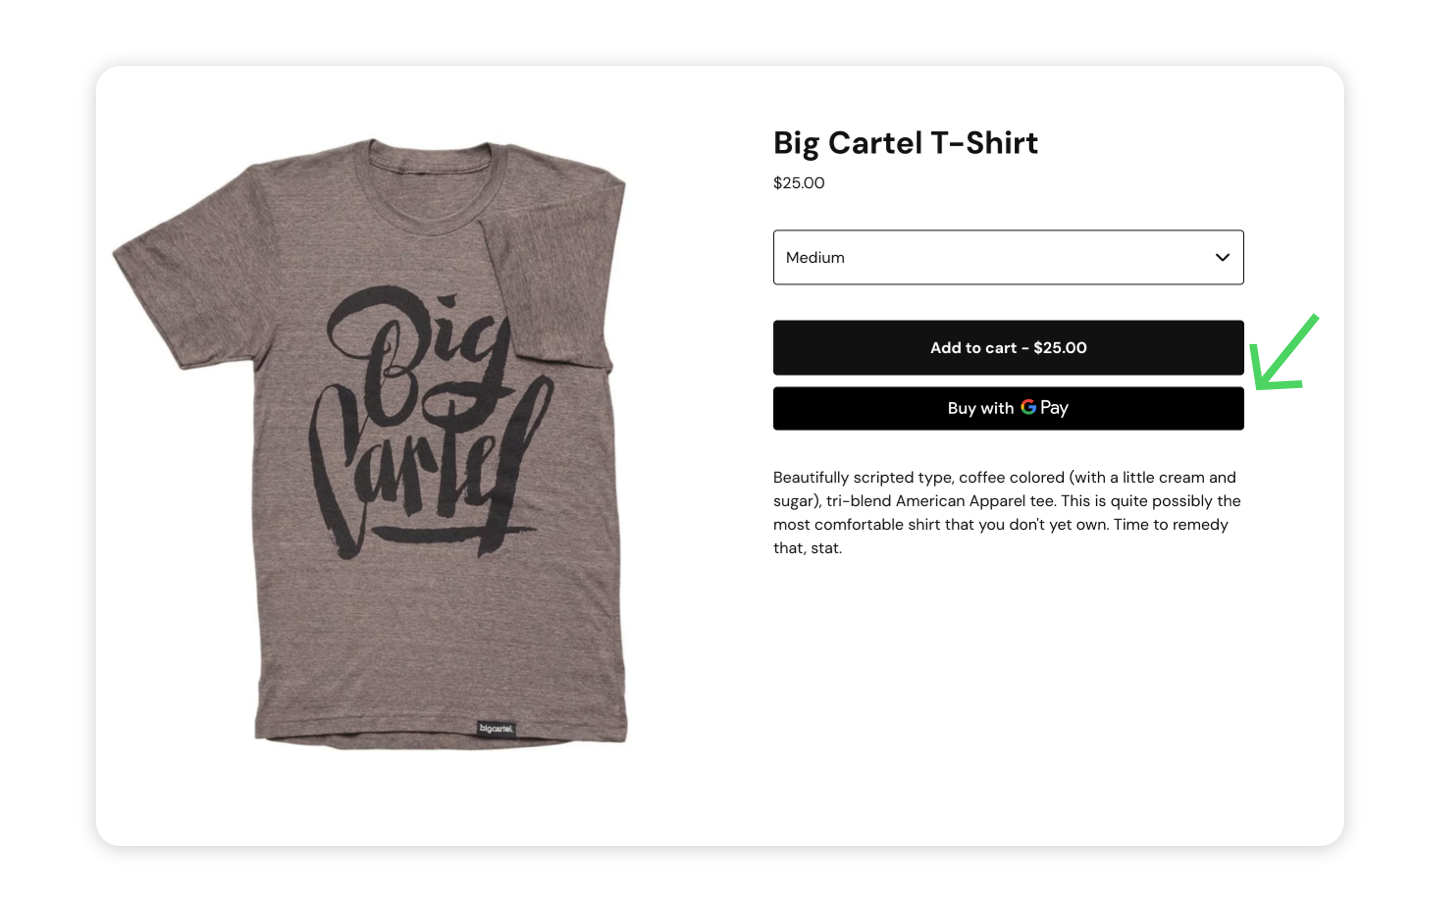Click the product description paragraph

pos(1007,512)
